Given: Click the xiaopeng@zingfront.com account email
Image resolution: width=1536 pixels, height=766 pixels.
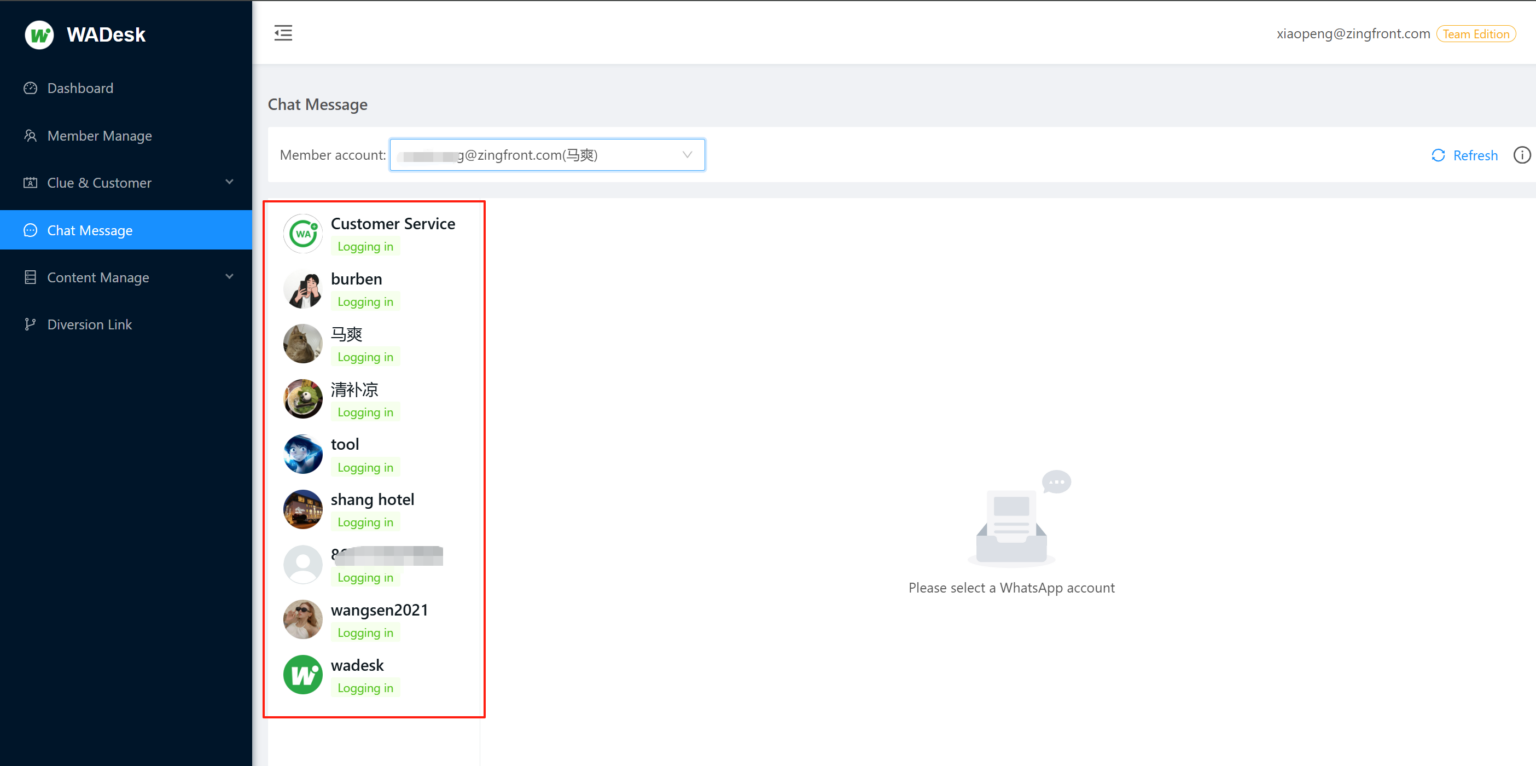Looking at the screenshot, I should 1353,34.
